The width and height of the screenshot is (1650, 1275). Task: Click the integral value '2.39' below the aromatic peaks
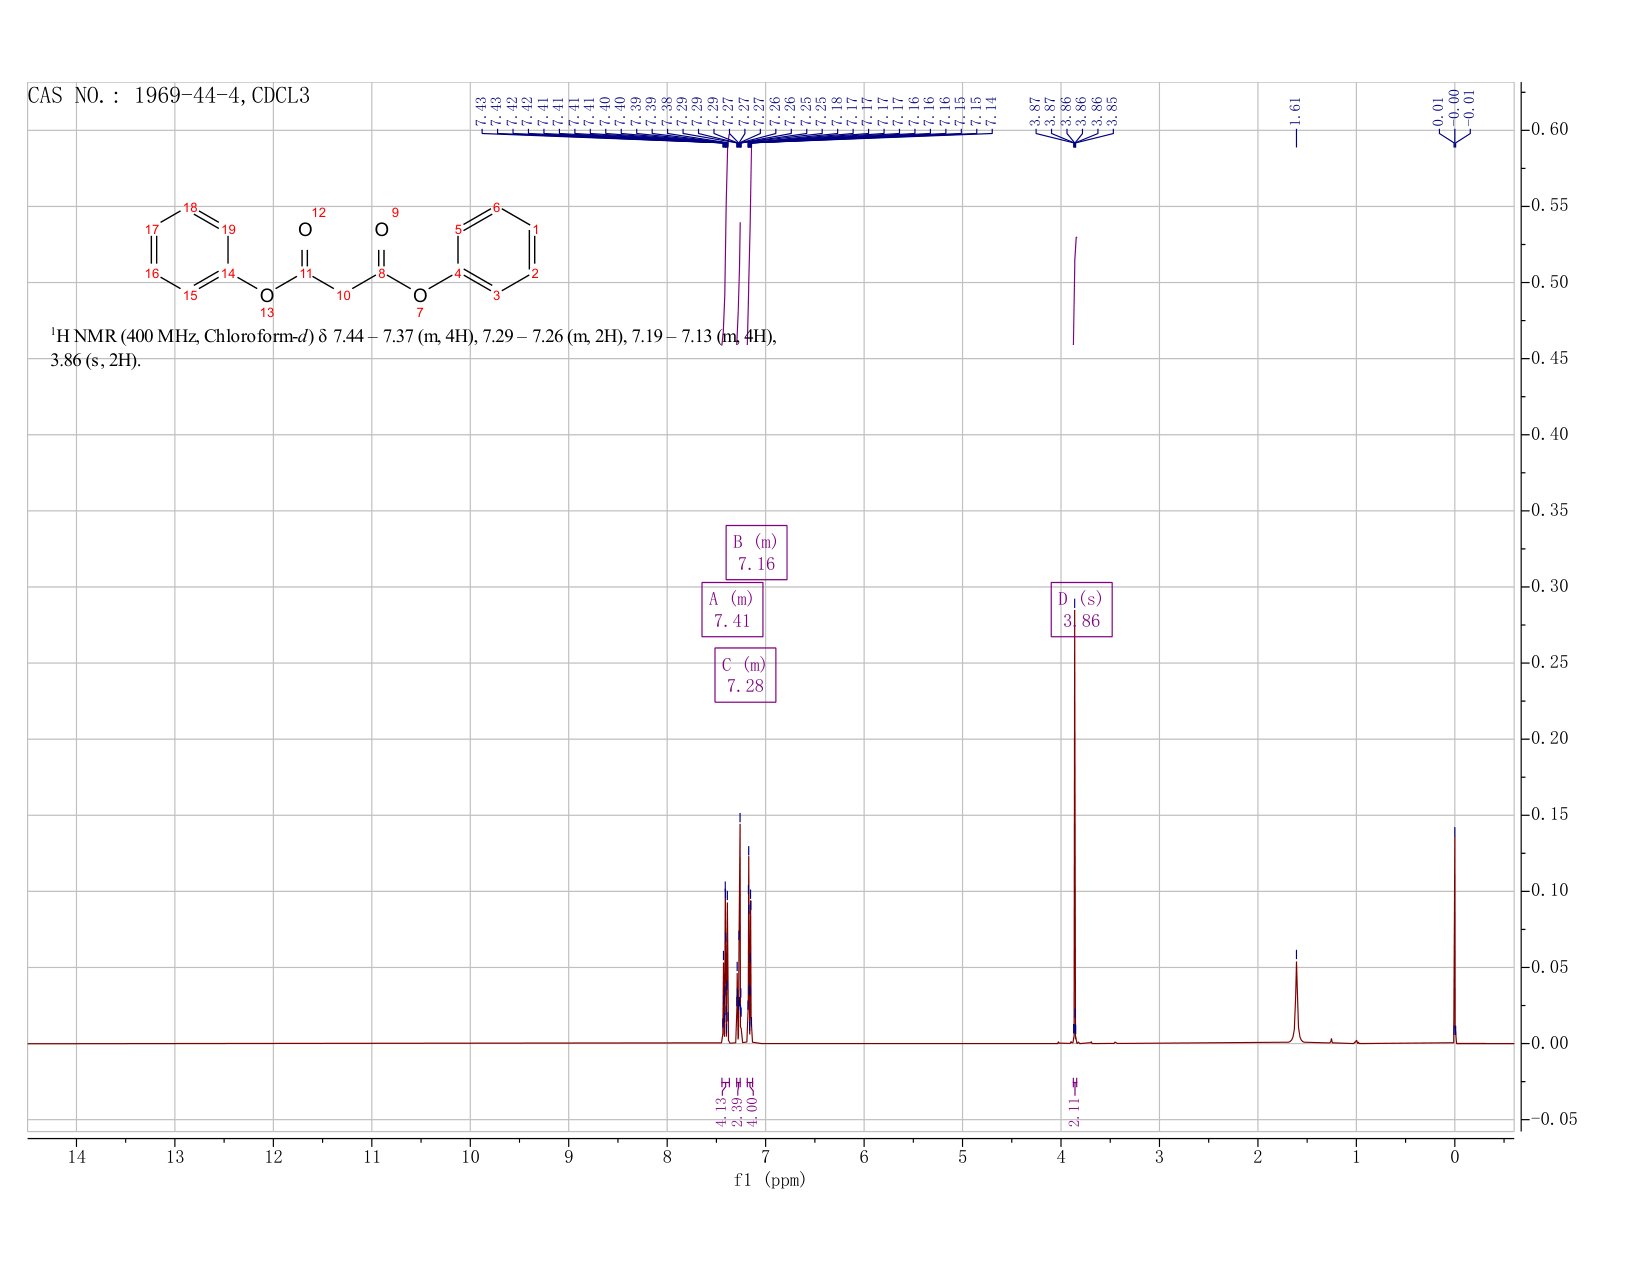point(737,1110)
